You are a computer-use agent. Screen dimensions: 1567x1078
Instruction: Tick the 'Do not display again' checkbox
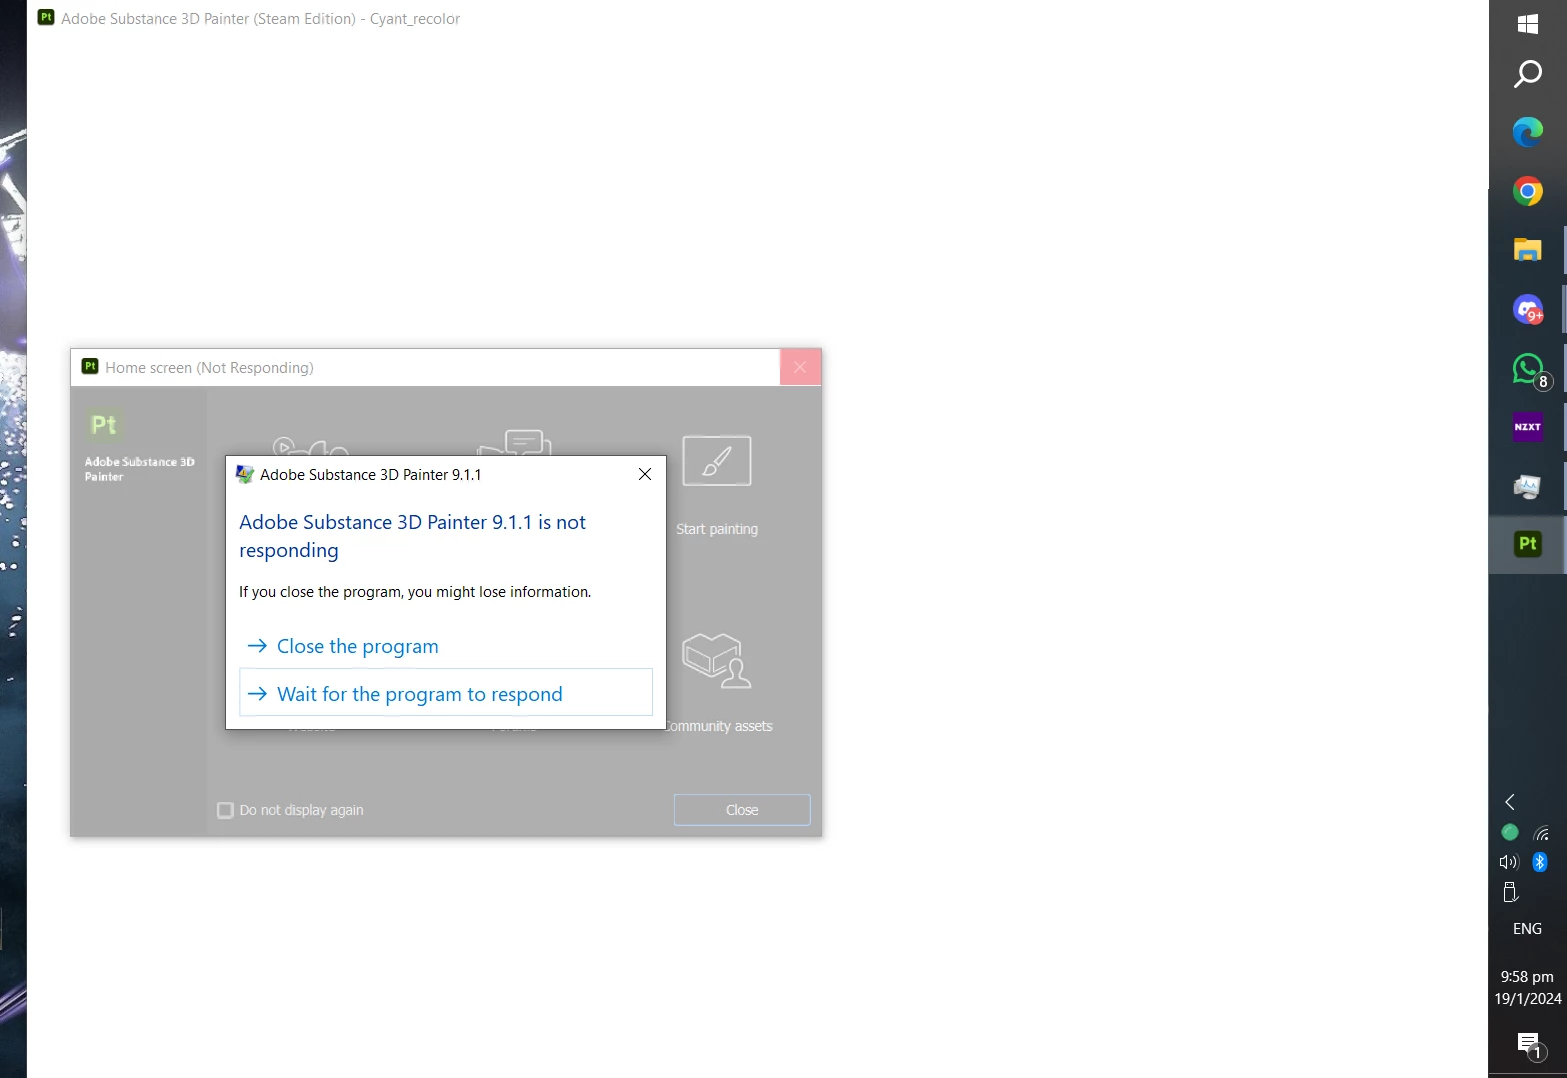[x=225, y=810]
